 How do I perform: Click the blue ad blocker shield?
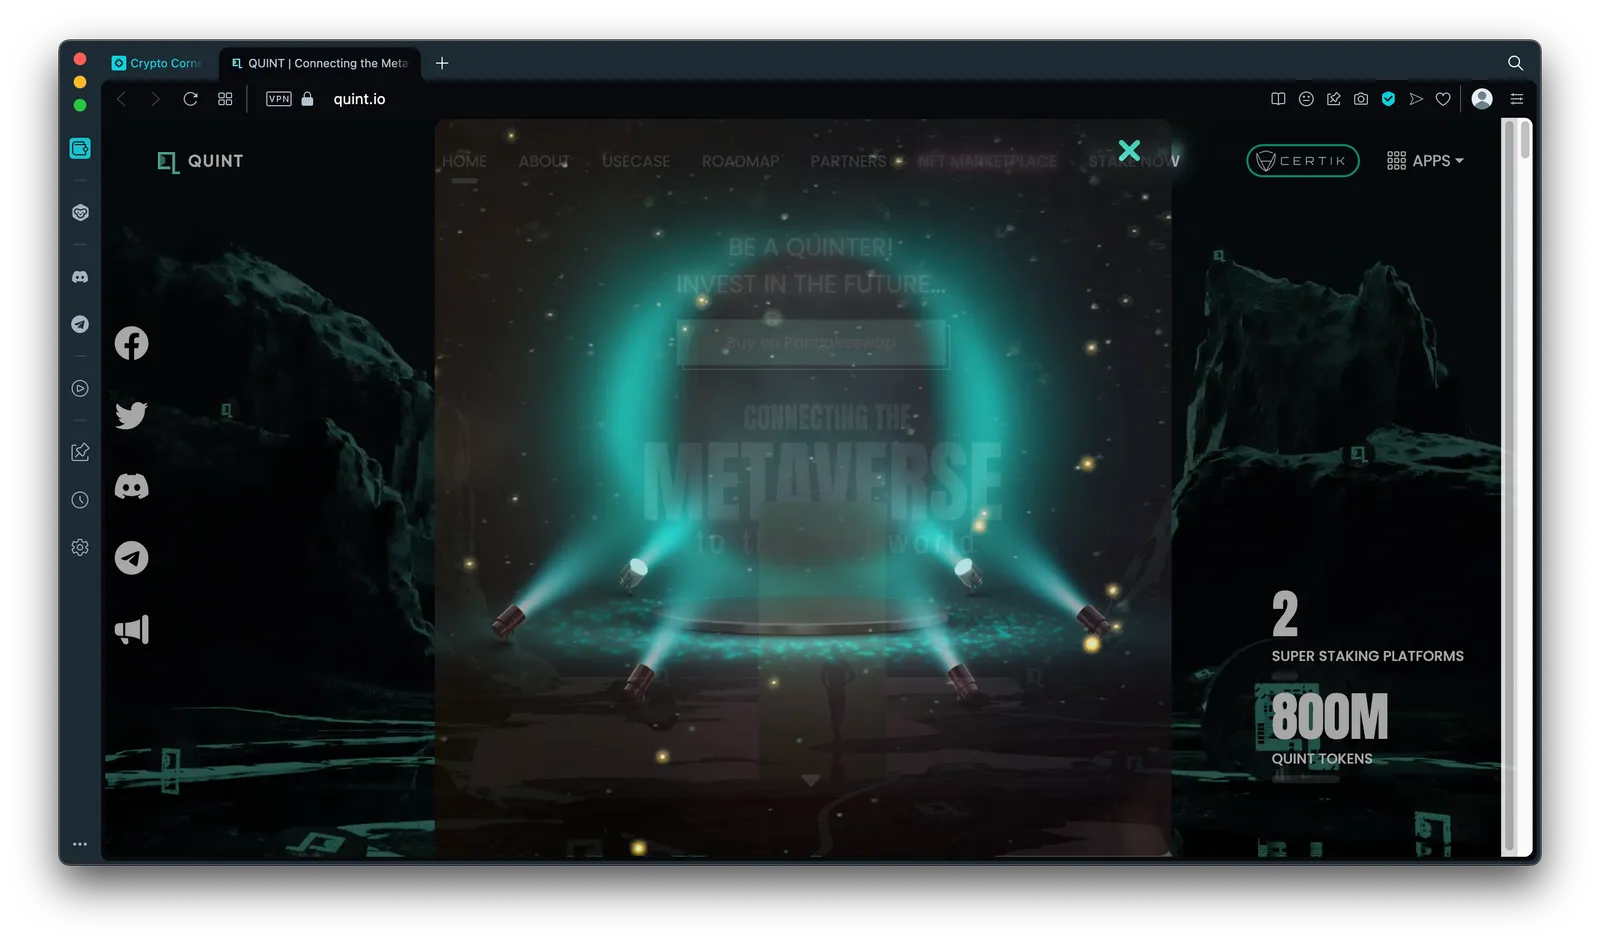(1388, 99)
